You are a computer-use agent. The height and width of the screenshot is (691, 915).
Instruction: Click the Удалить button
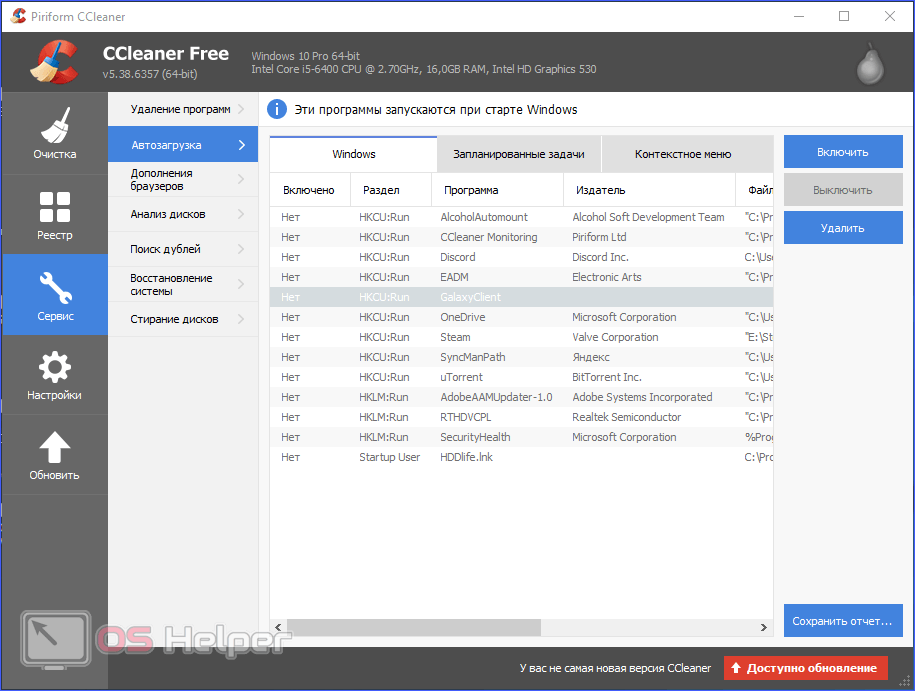click(843, 228)
